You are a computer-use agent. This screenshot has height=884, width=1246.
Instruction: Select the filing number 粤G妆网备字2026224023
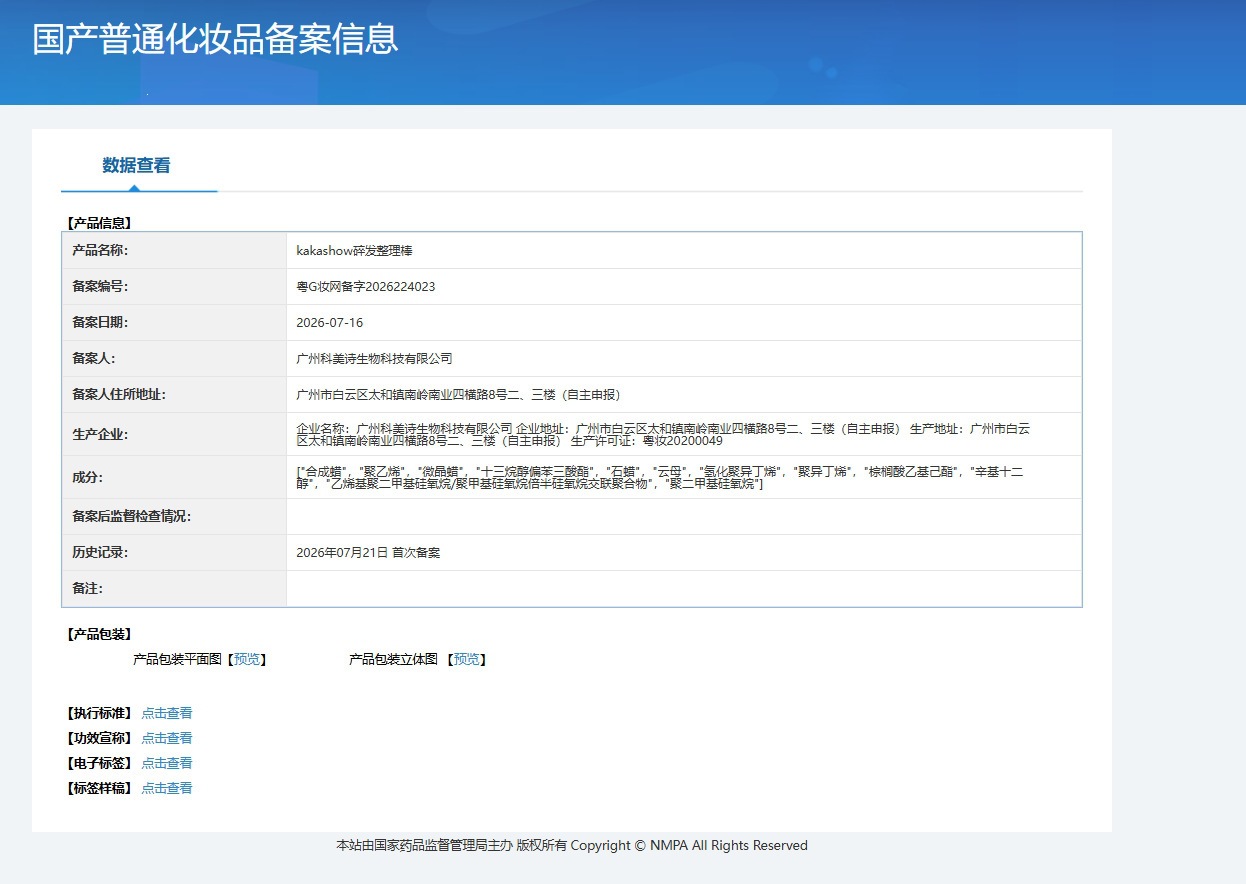click(366, 287)
